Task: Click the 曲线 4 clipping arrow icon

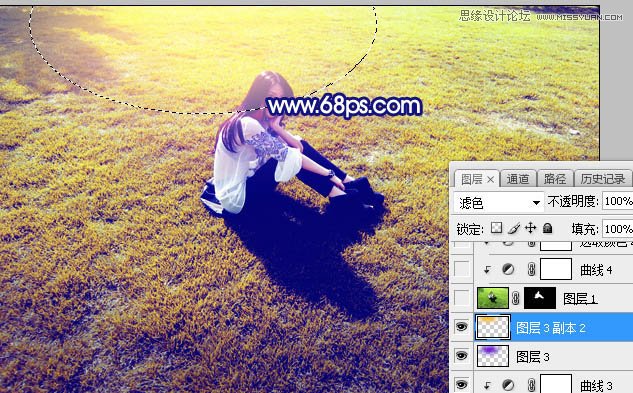Action: coord(487,269)
